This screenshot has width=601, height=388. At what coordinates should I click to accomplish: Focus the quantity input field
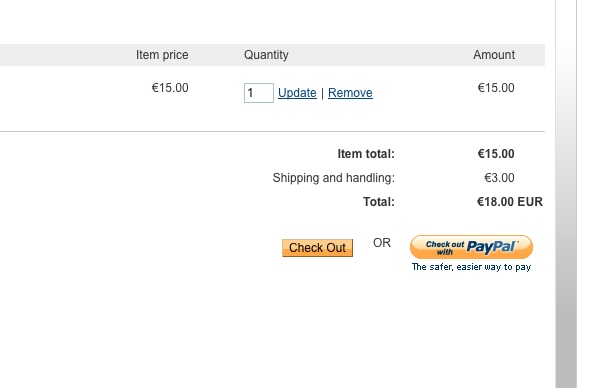[x=259, y=93]
